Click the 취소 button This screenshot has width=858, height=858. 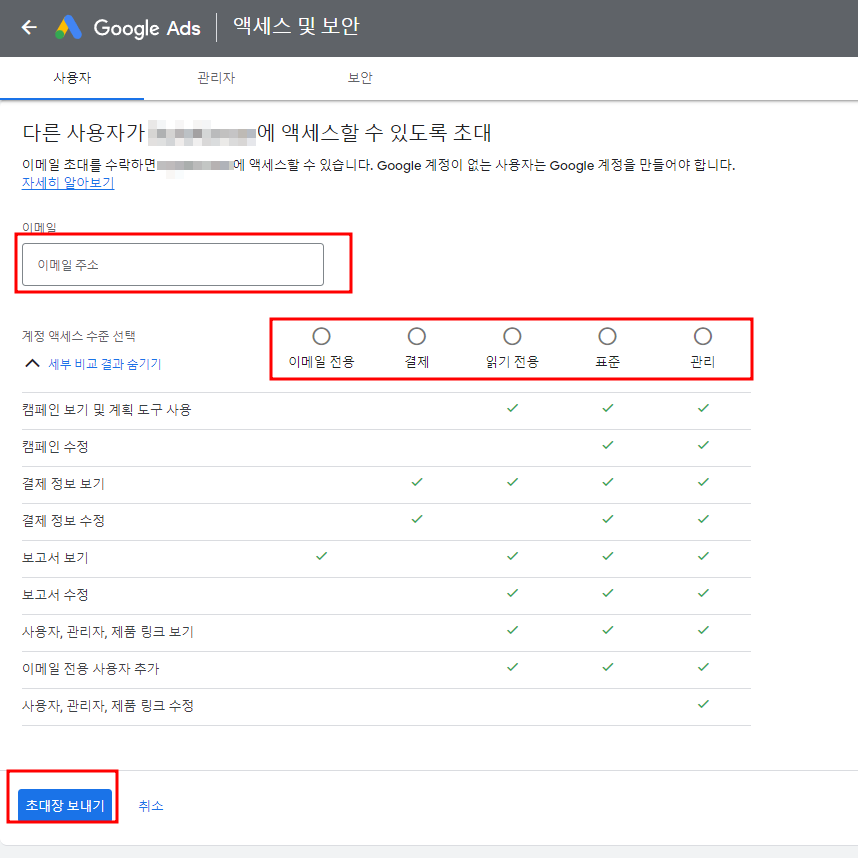[x=151, y=805]
